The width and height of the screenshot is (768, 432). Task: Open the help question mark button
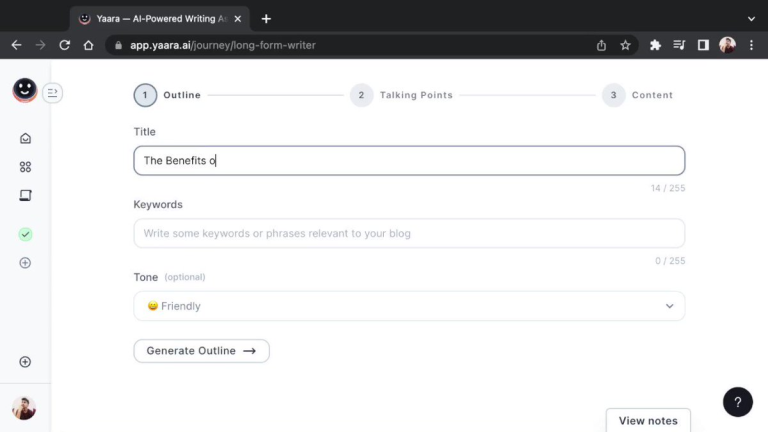click(737, 402)
